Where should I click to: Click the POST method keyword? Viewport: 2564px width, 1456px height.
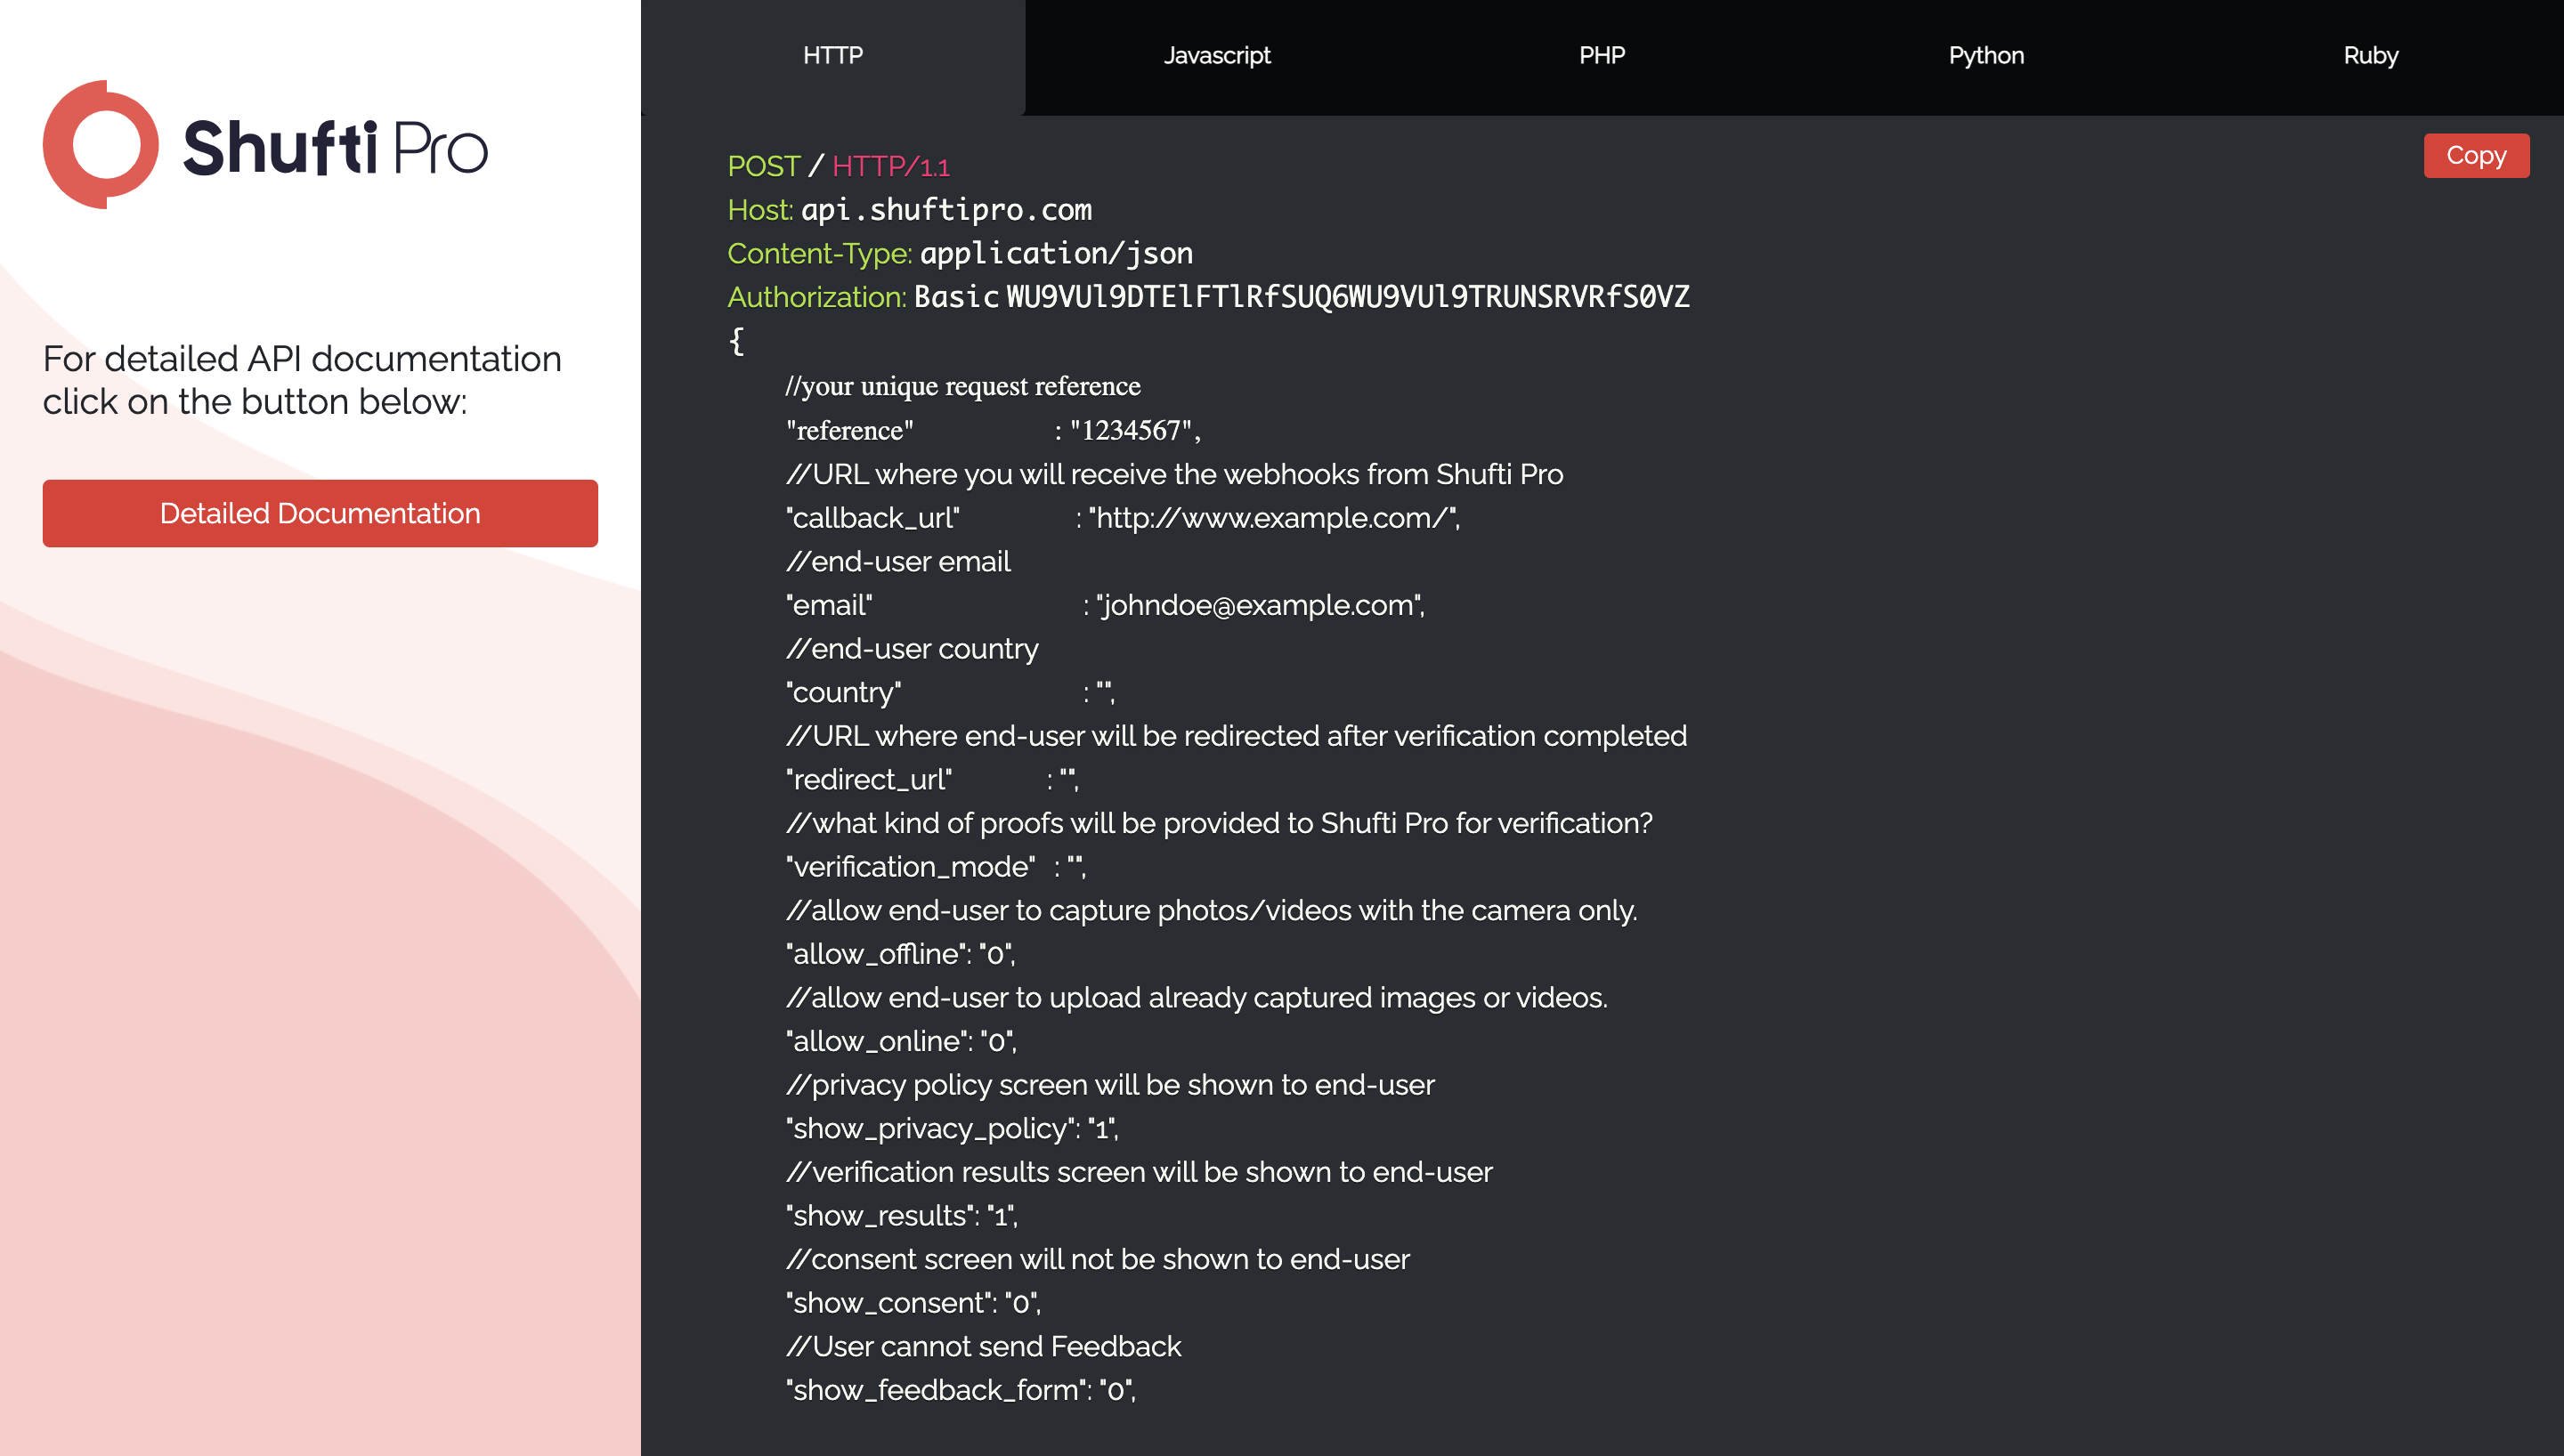click(763, 166)
